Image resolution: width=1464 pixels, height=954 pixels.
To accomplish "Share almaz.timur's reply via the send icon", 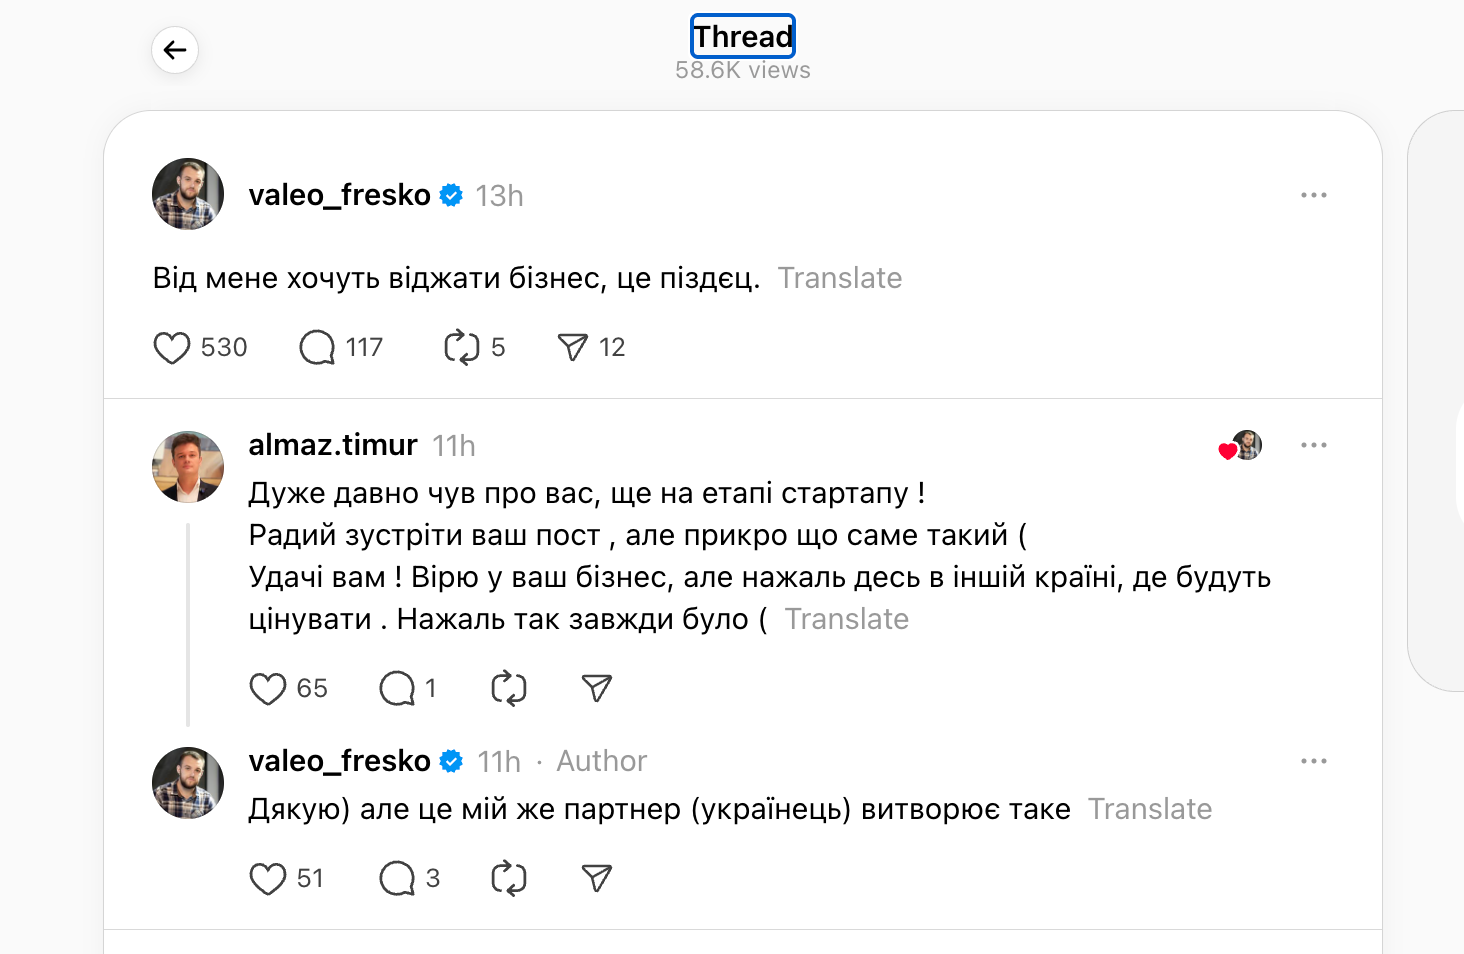I will pos(595,688).
